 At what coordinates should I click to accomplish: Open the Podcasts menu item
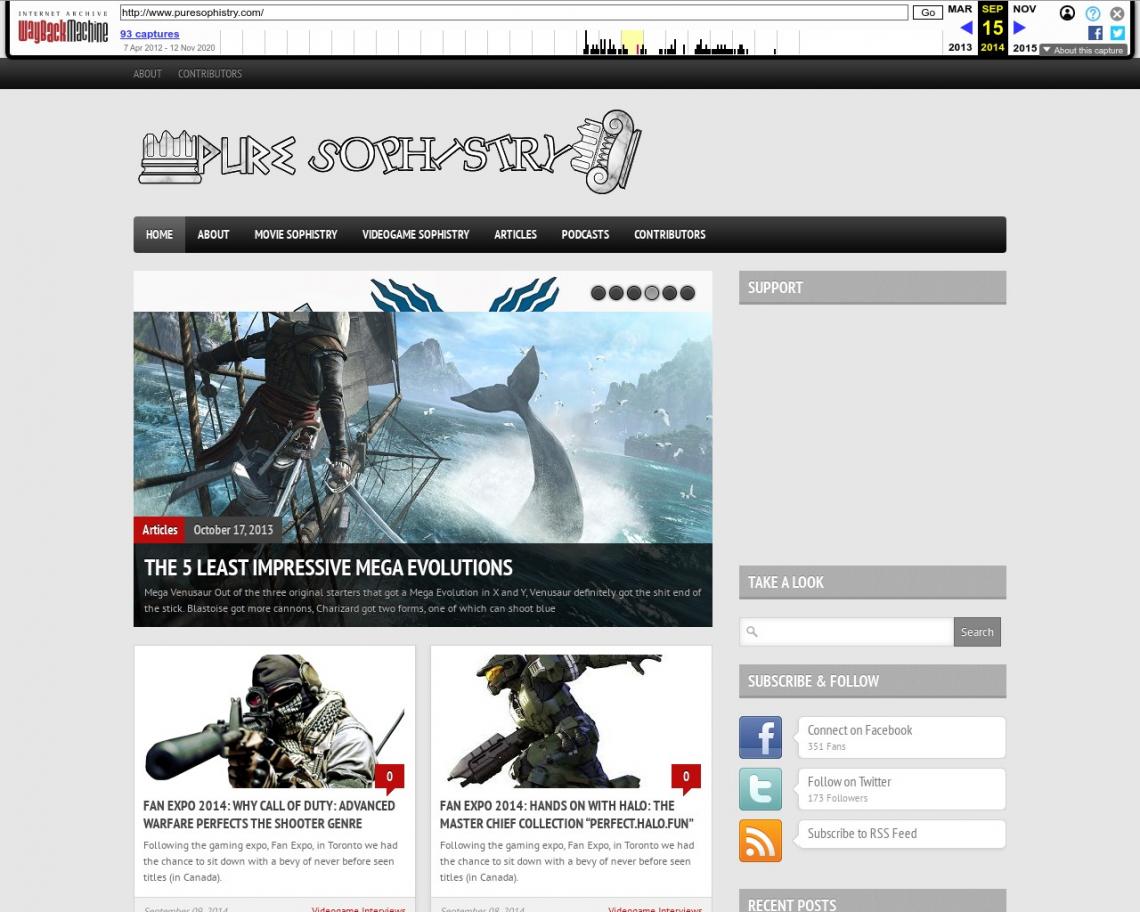(585, 235)
